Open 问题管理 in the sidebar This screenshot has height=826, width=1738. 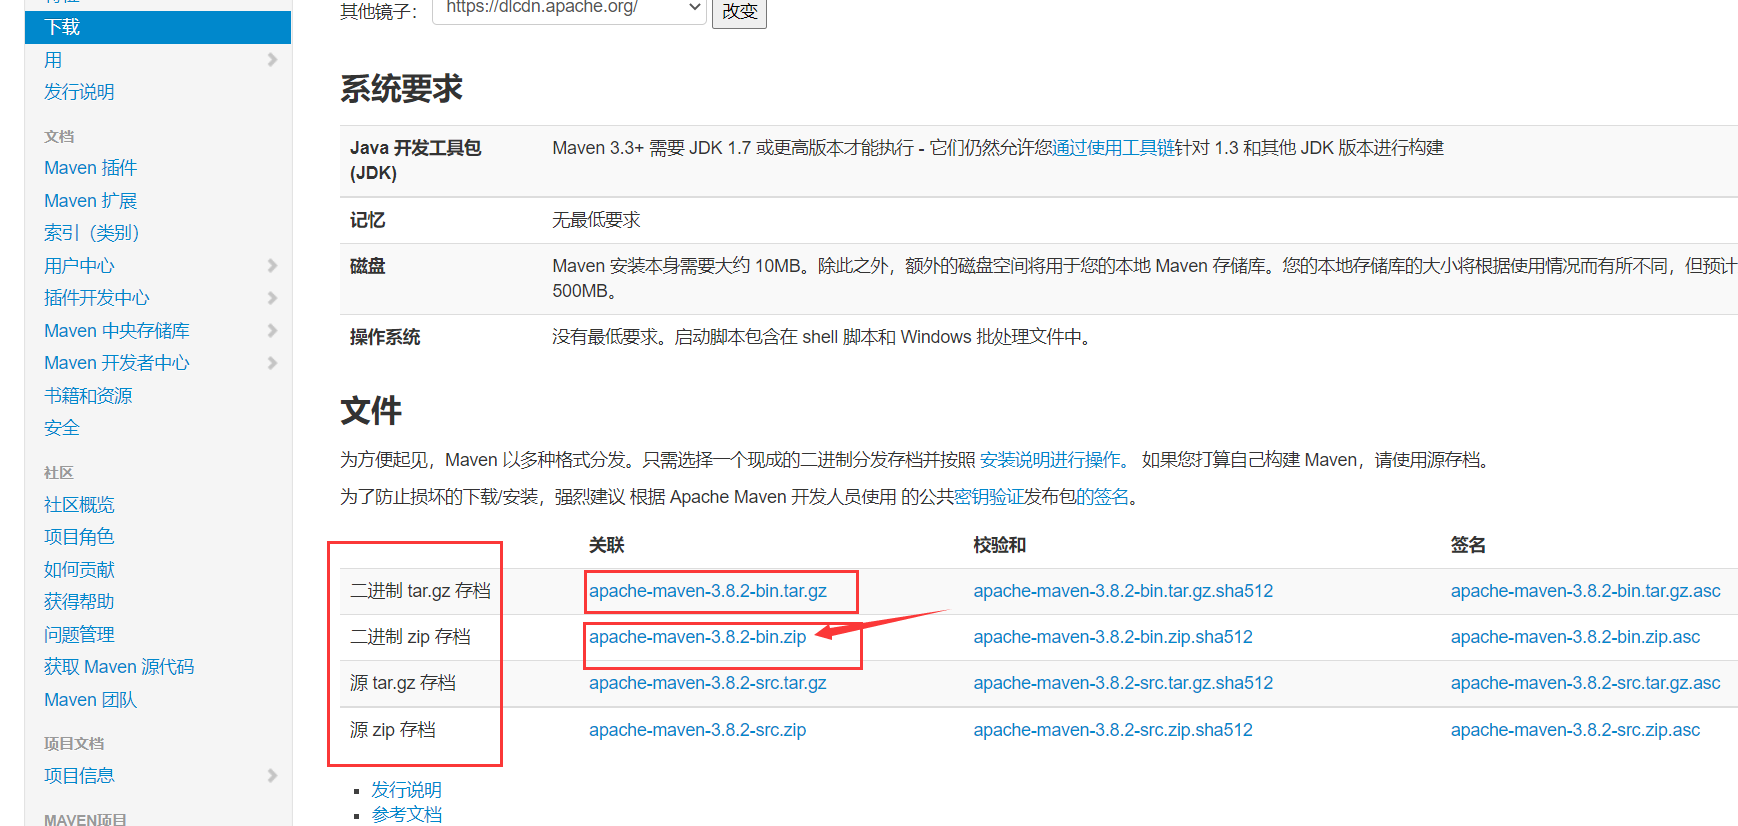[x=79, y=635]
